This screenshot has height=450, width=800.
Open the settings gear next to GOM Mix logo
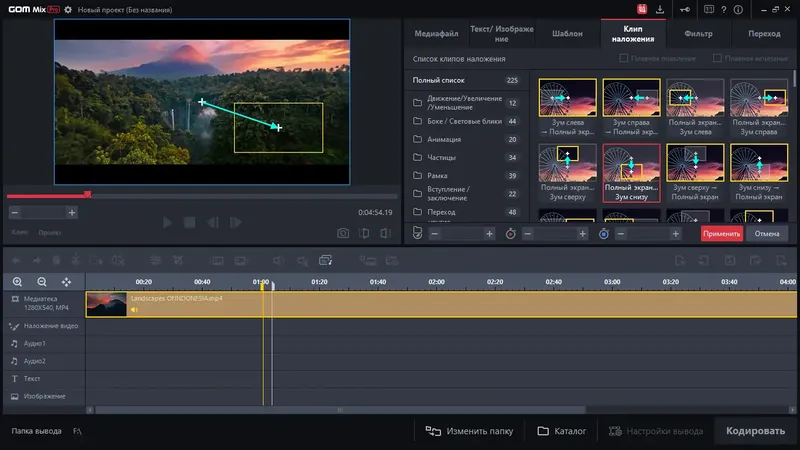click(x=68, y=9)
